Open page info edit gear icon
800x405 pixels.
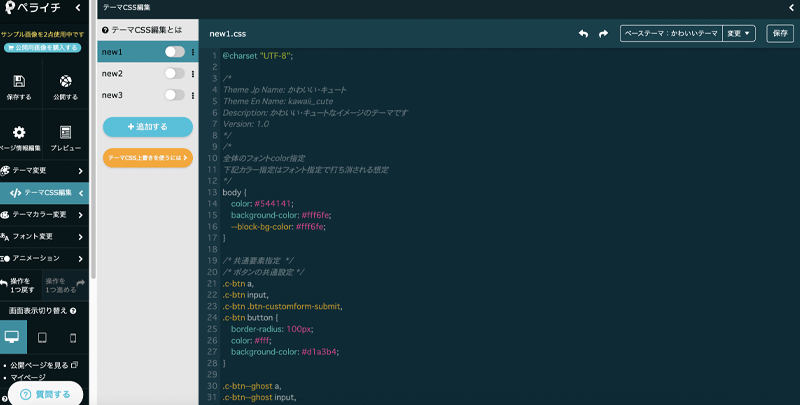(19, 132)
